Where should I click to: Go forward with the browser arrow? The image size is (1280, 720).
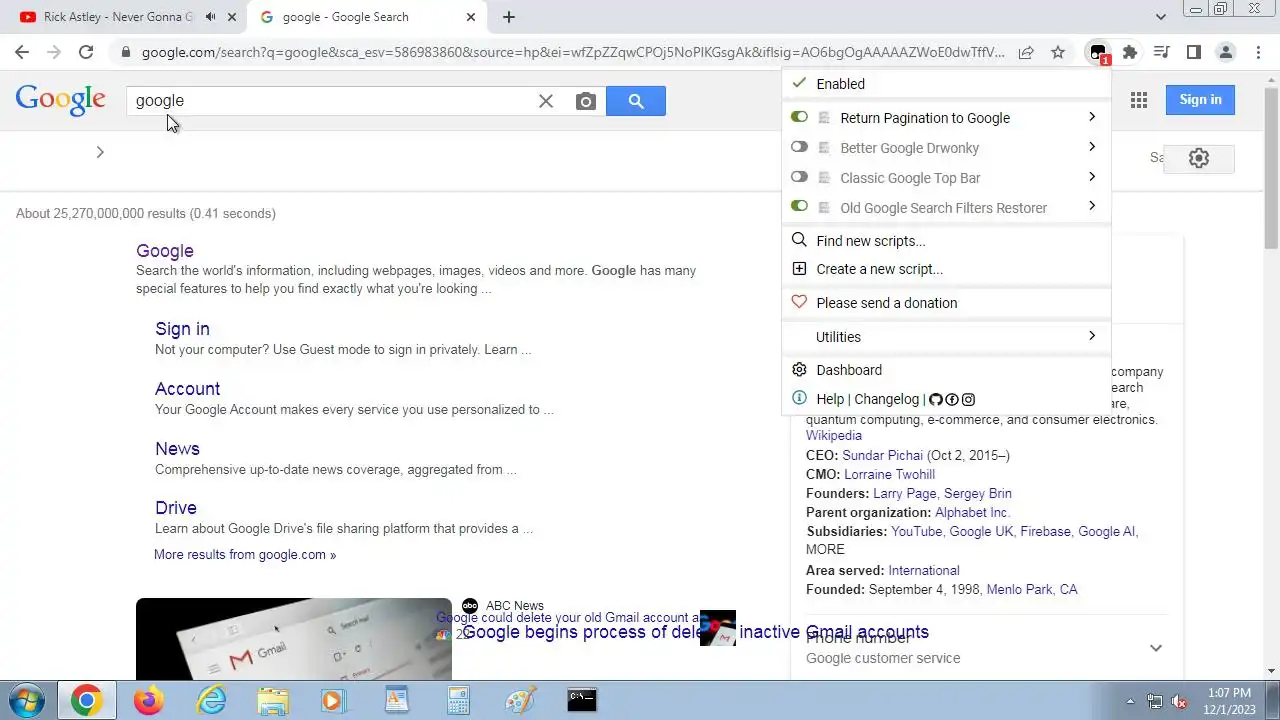click(54, 53)
